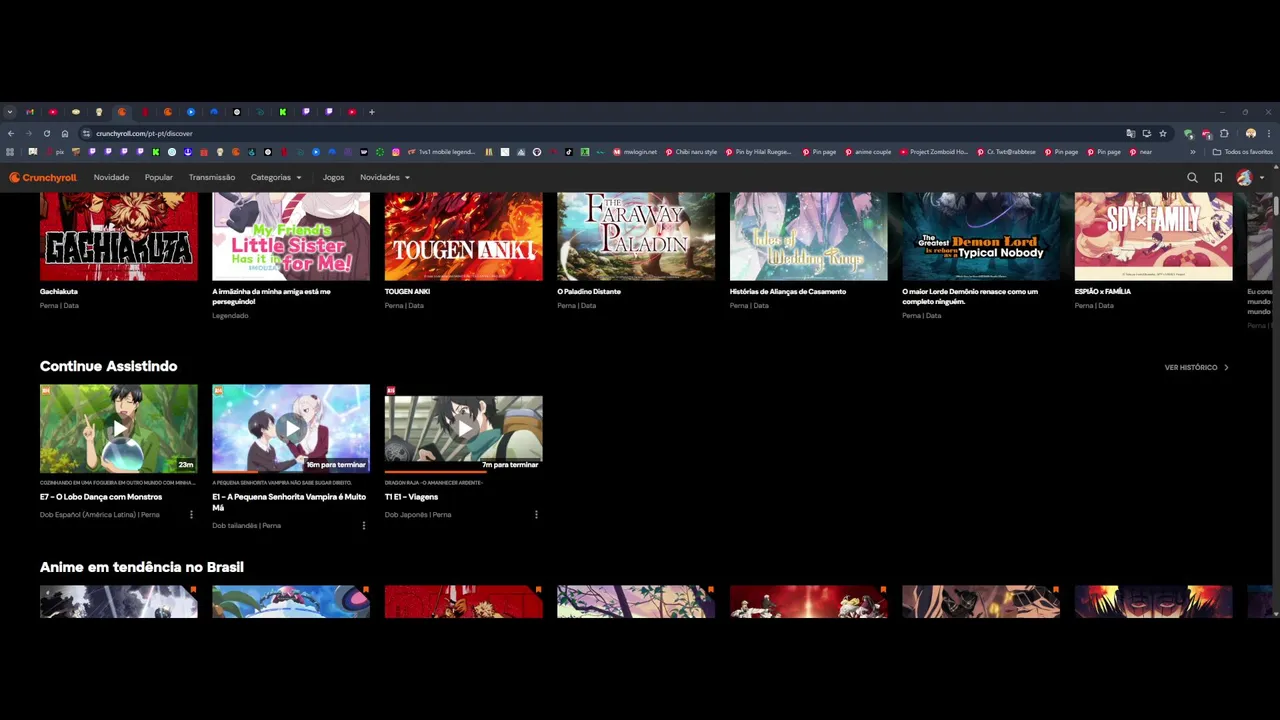1280x720 pixels.
Task: Click the Chrome profile avatar
Action: point(1251,133)
